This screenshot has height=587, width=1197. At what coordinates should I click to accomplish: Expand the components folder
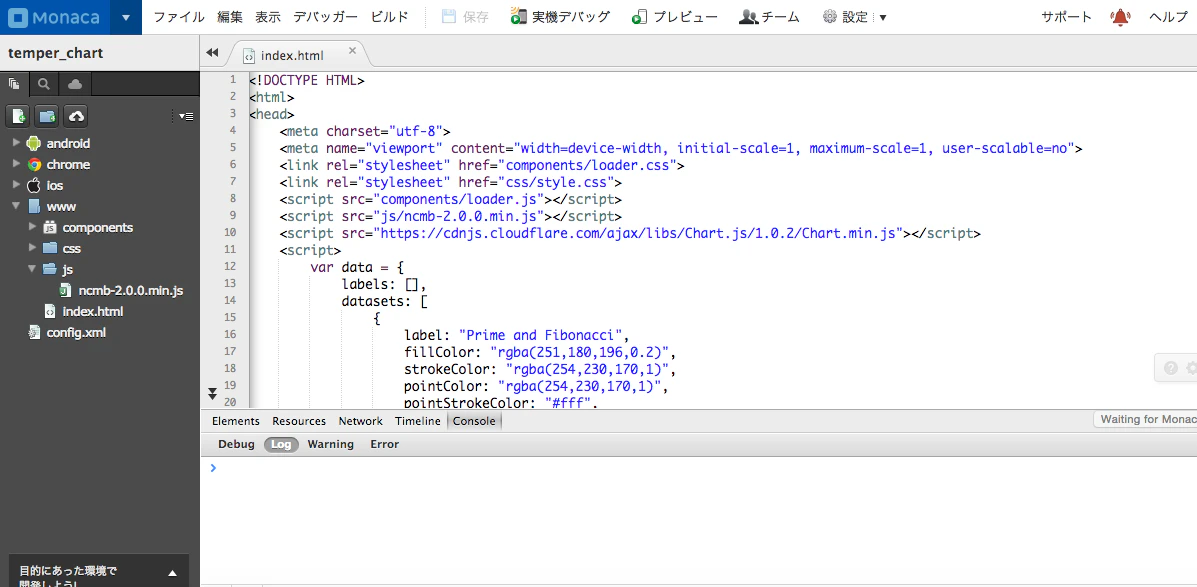32,227
